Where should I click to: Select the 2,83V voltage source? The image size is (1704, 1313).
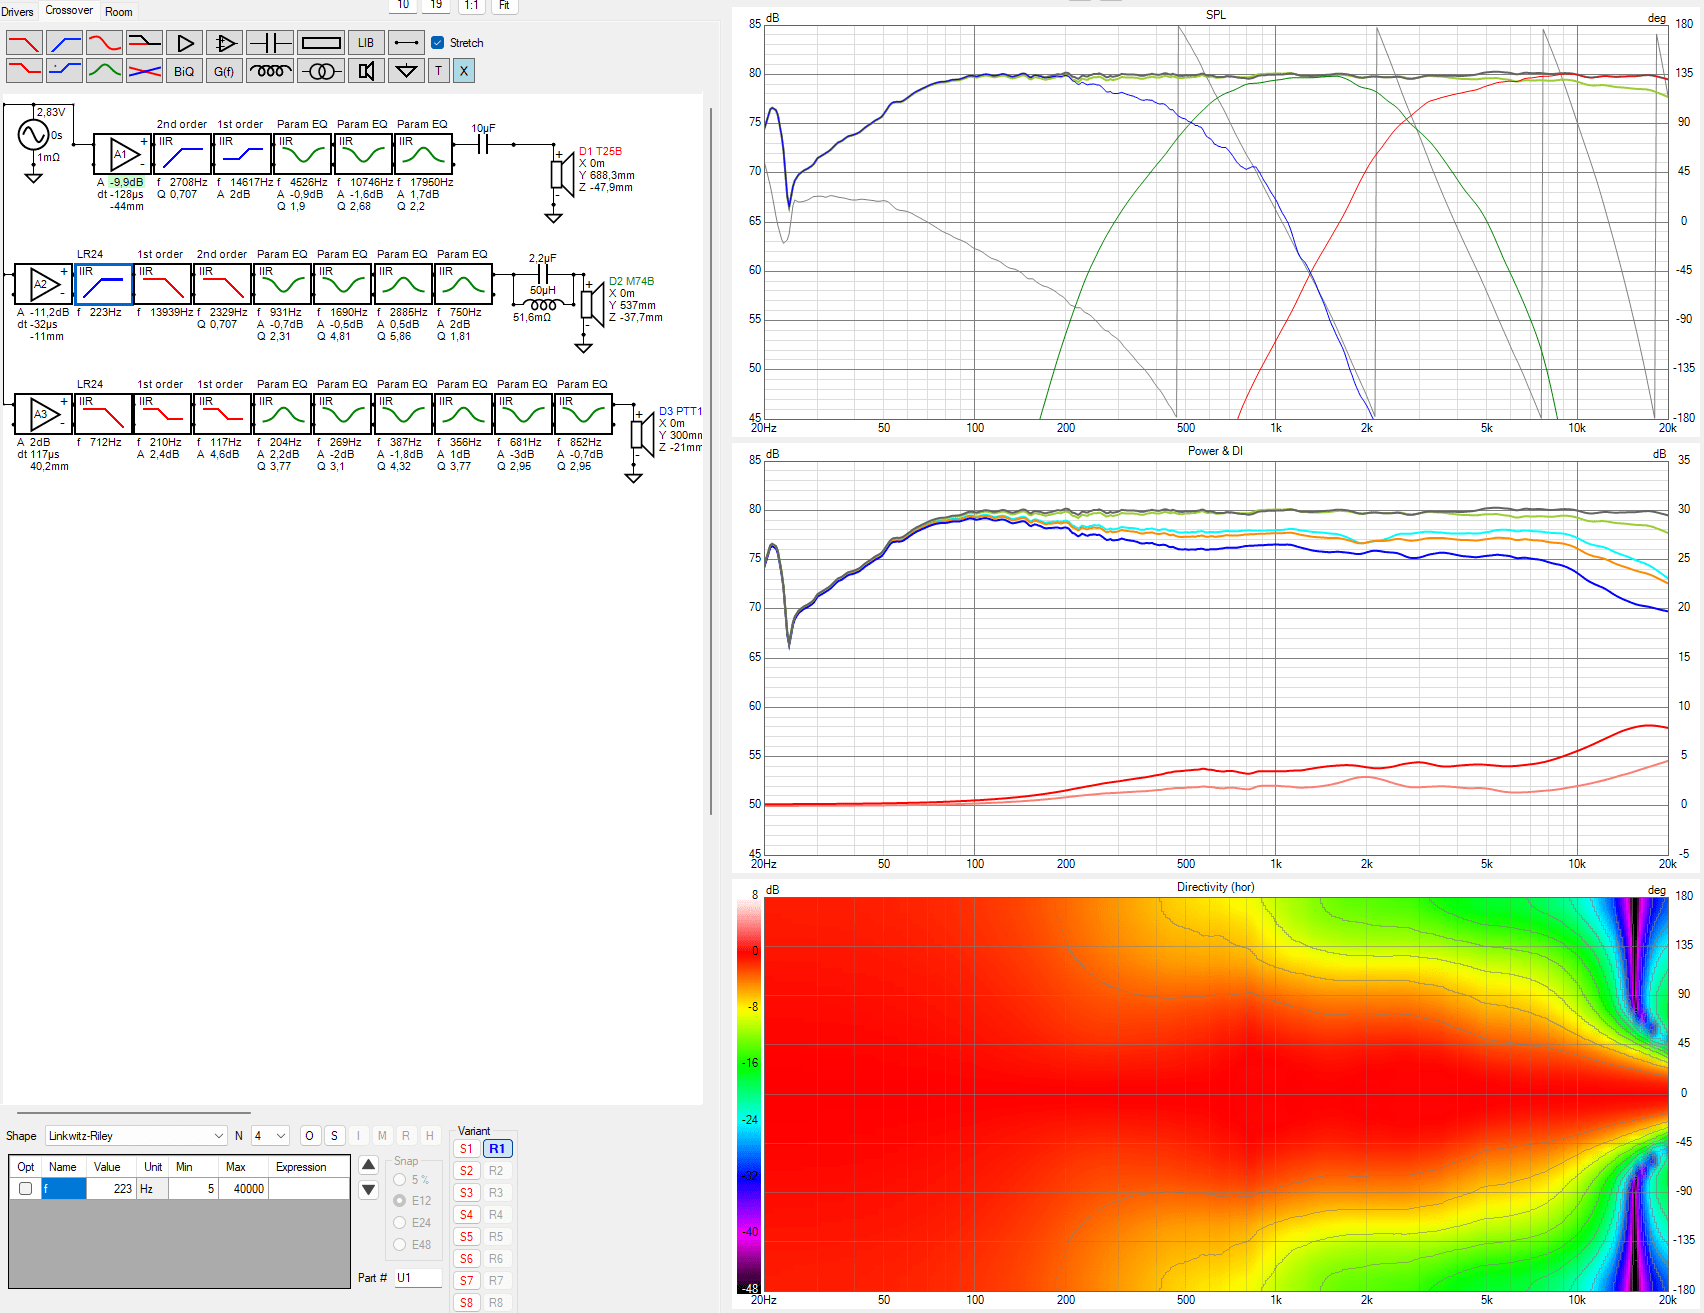[x=34, y=135]
